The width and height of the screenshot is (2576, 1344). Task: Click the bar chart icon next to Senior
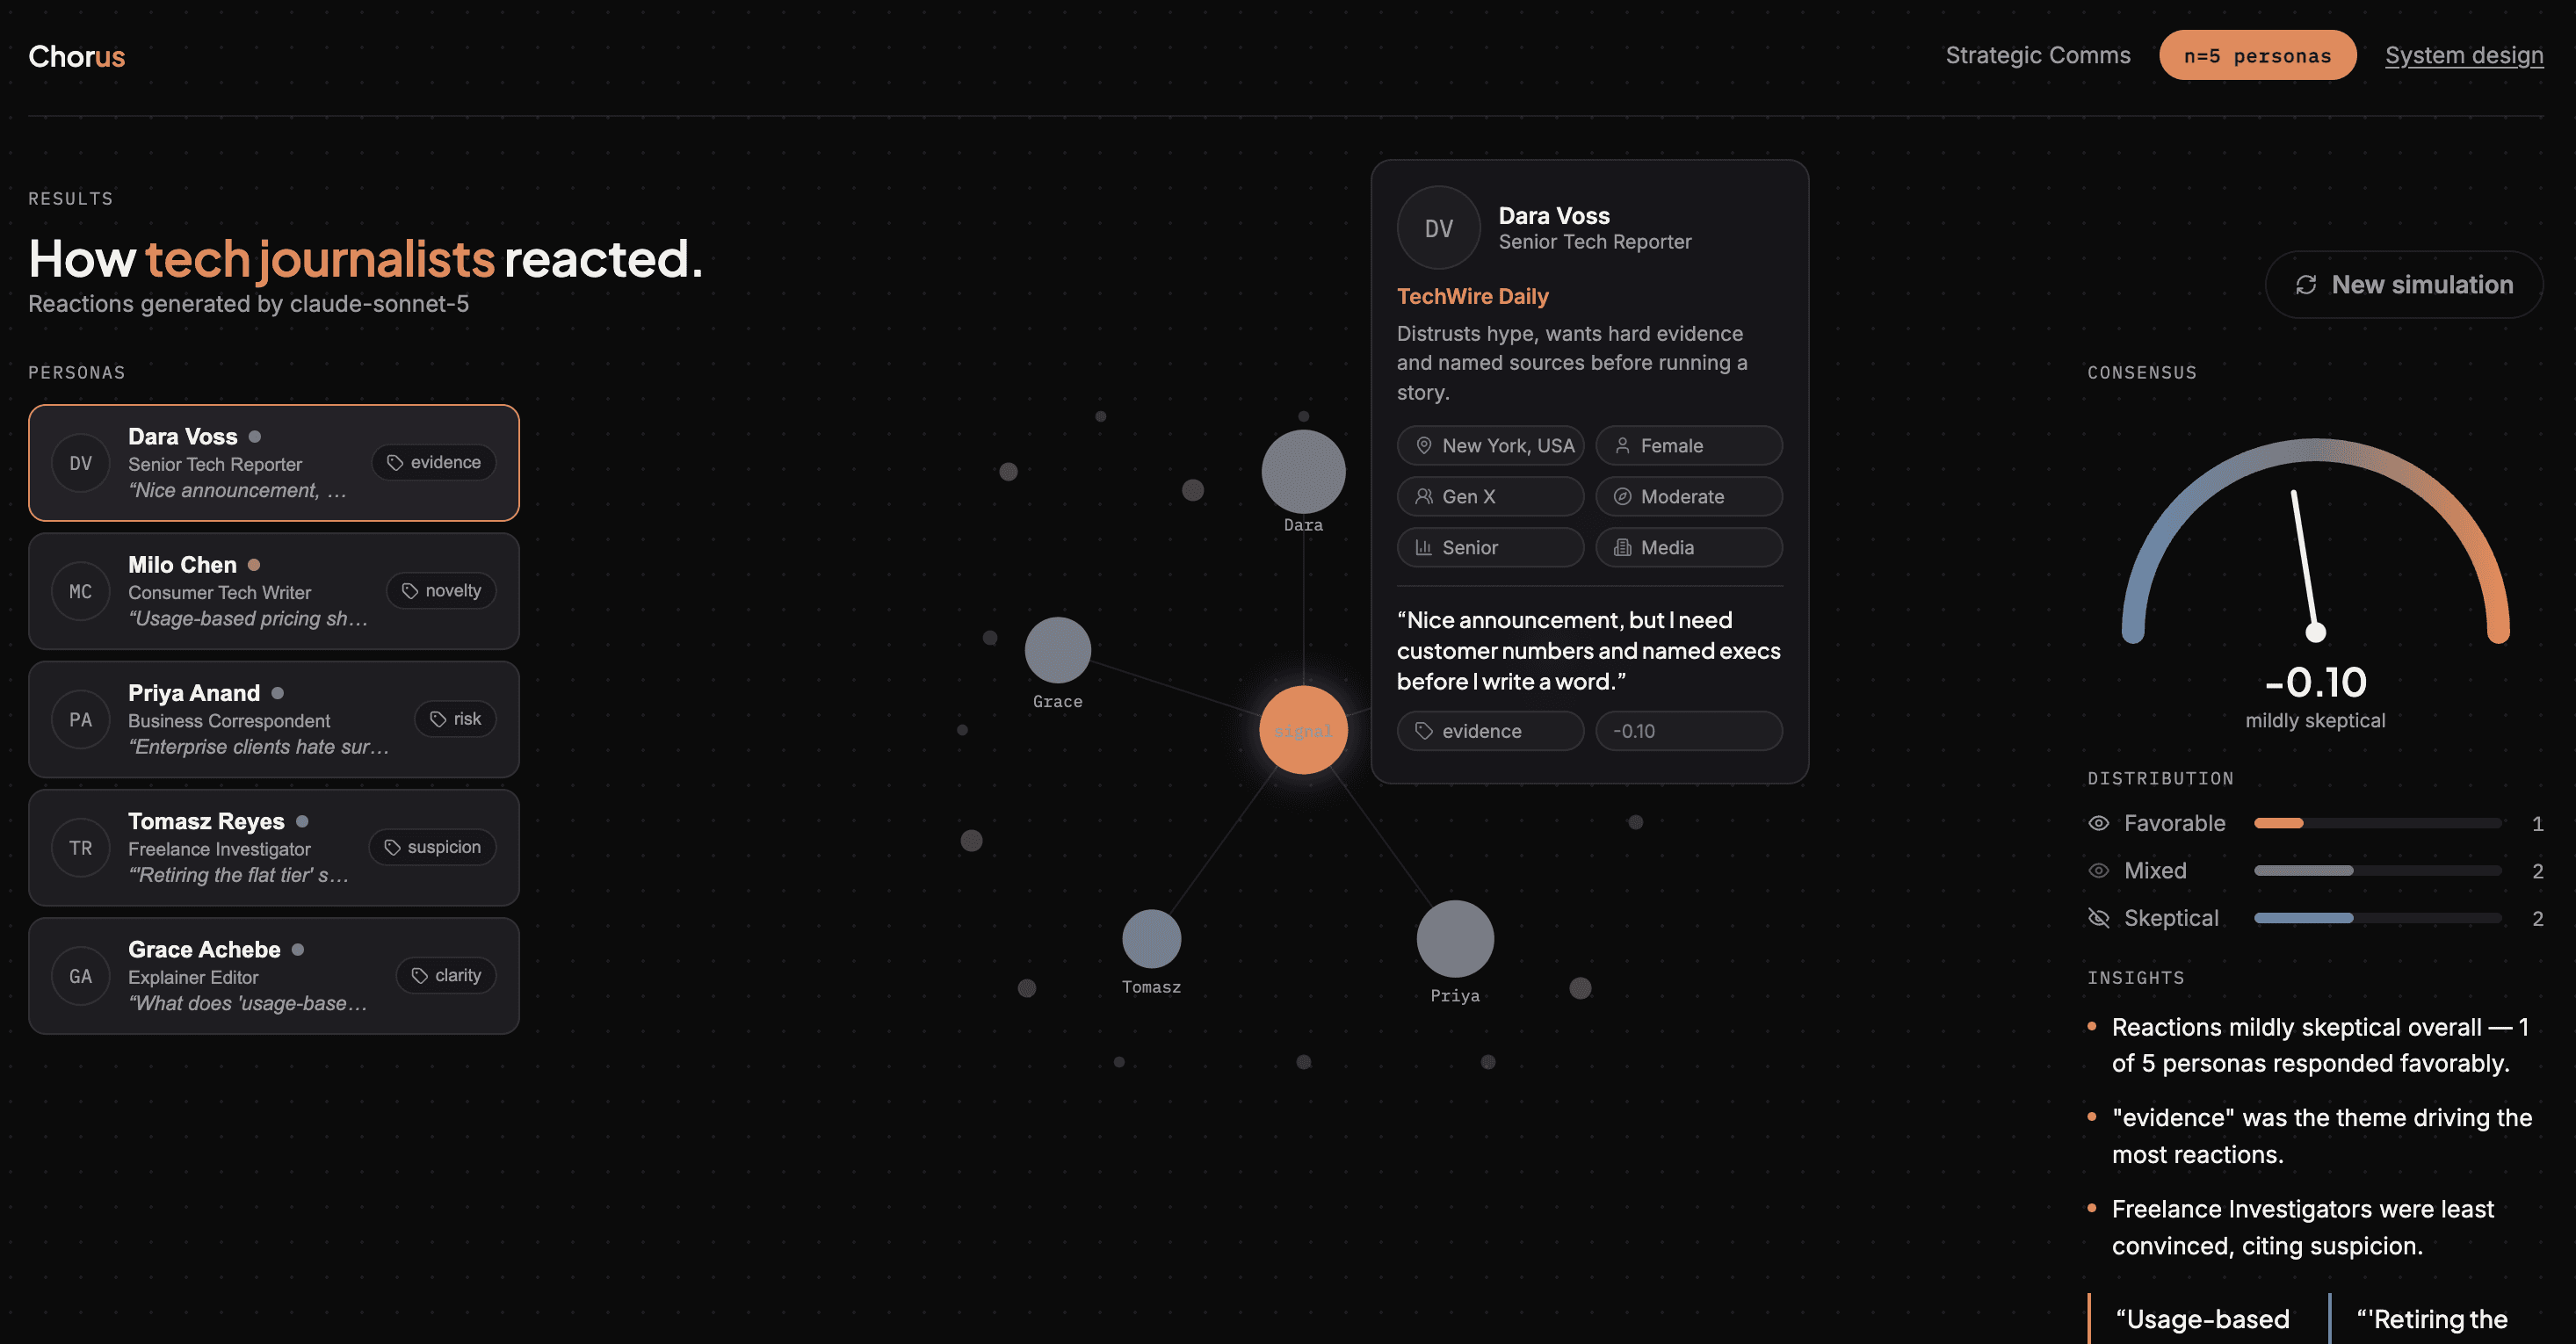click(1424, 547)
